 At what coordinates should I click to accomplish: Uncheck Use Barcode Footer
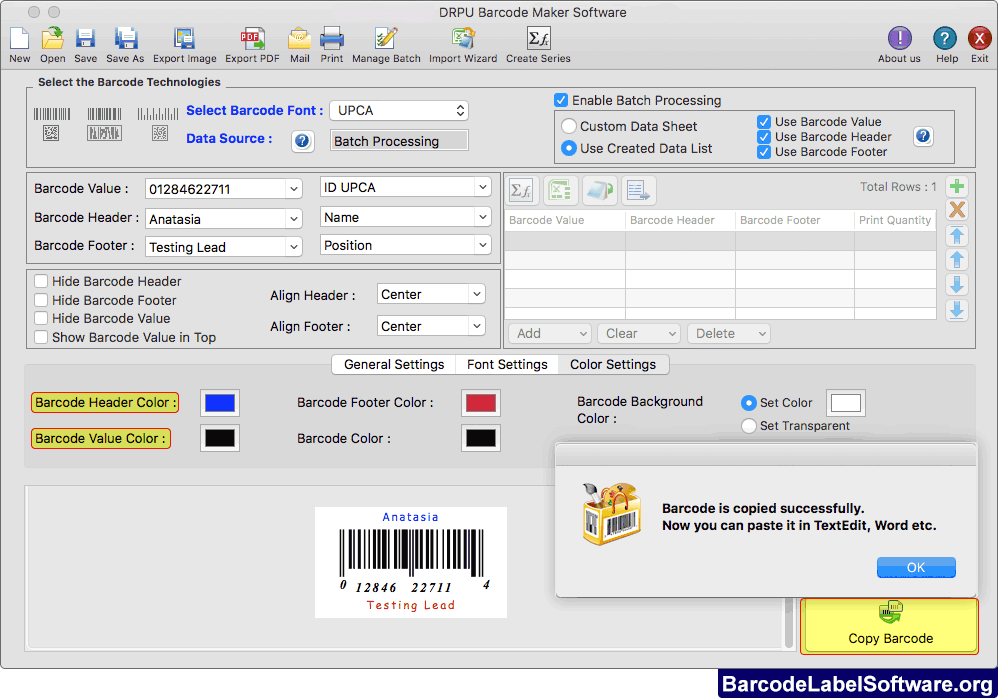[764, 152]
